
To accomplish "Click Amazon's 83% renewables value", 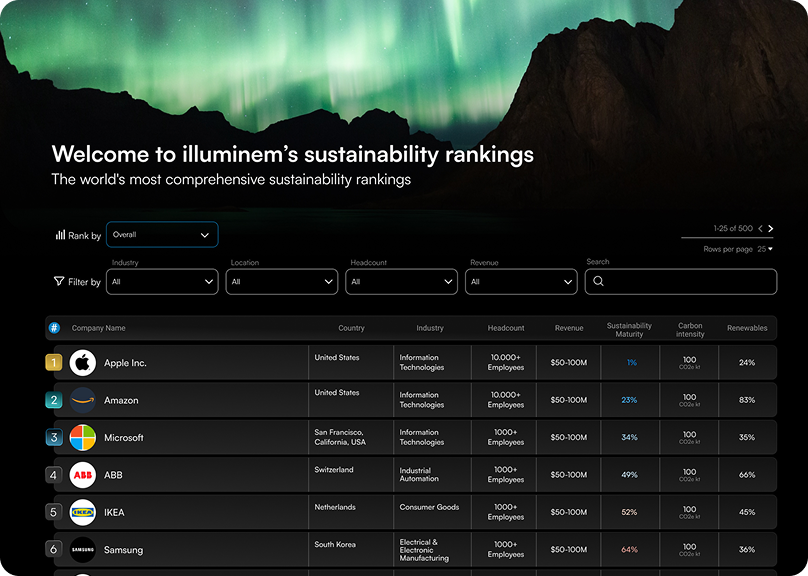I will click(x=747, y=400).
